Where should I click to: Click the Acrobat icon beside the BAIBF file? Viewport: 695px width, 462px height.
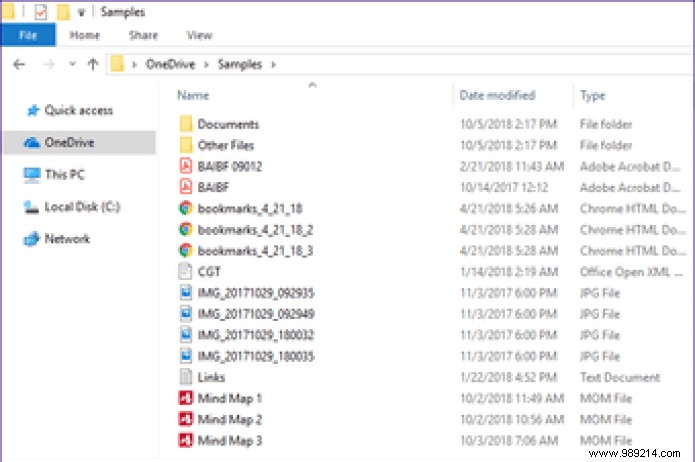tap(186, 187)
